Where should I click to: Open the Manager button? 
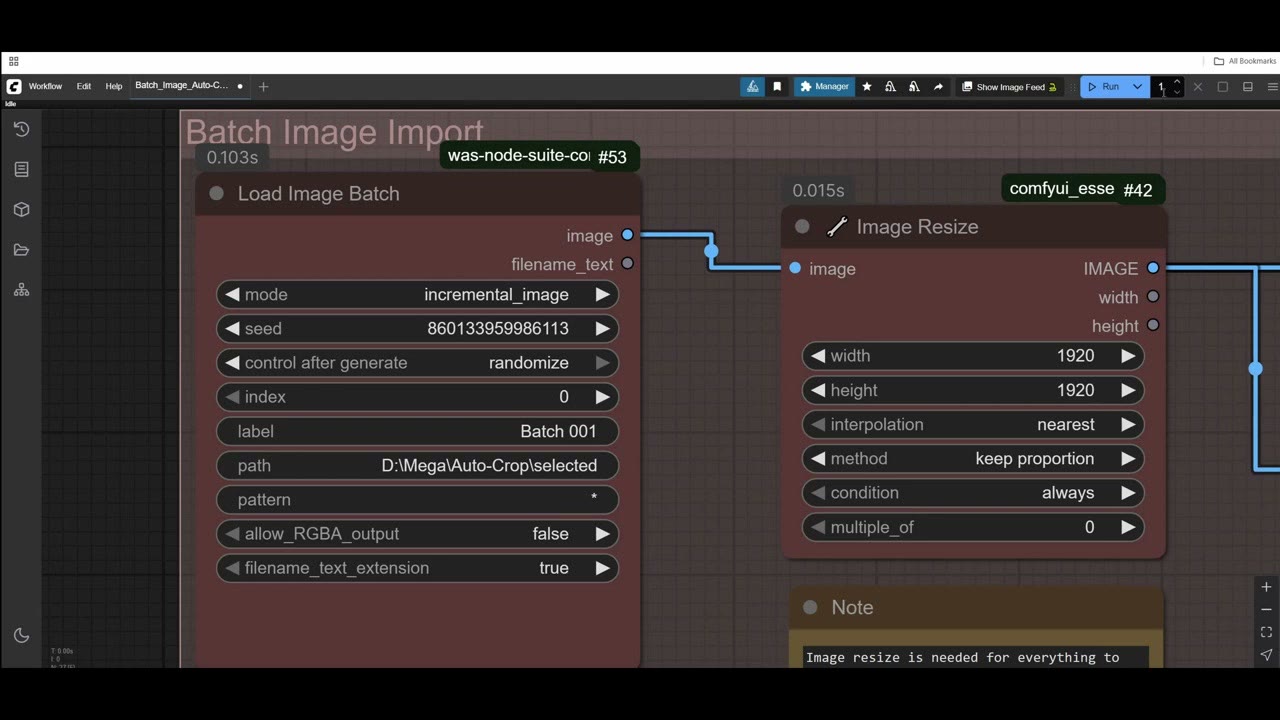point(824,87)
